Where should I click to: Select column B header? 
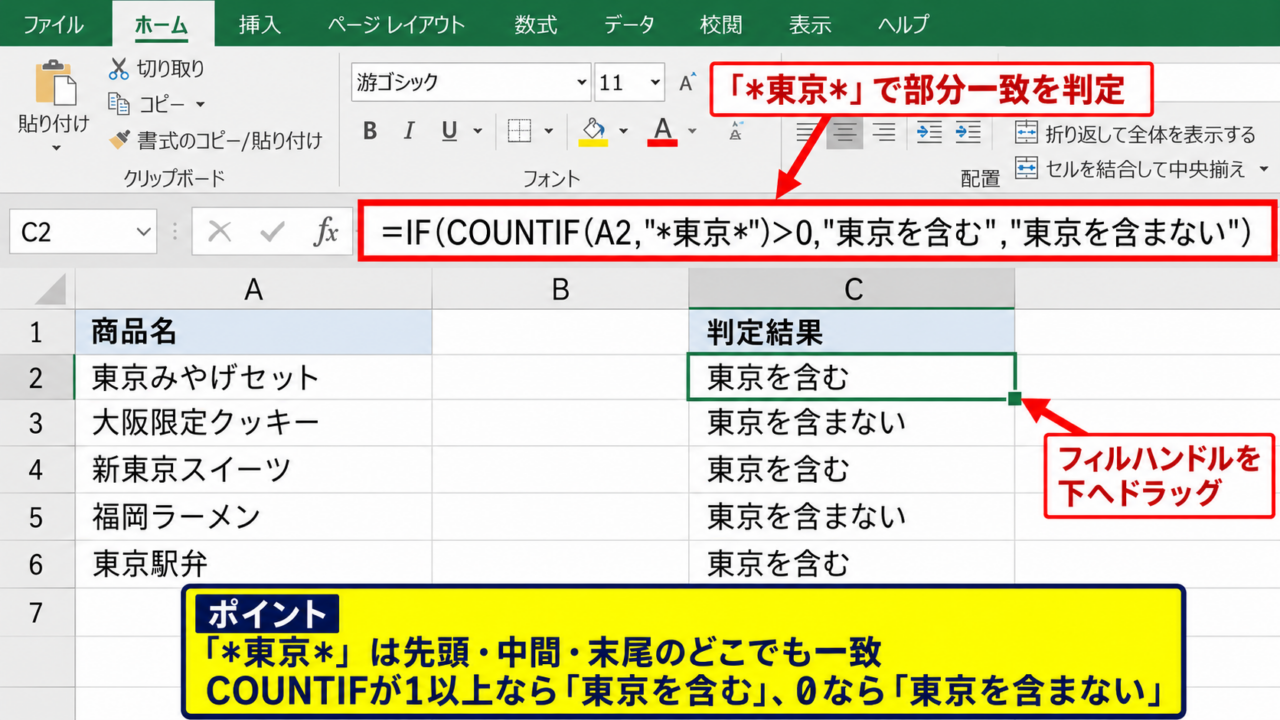coord(560,290)
